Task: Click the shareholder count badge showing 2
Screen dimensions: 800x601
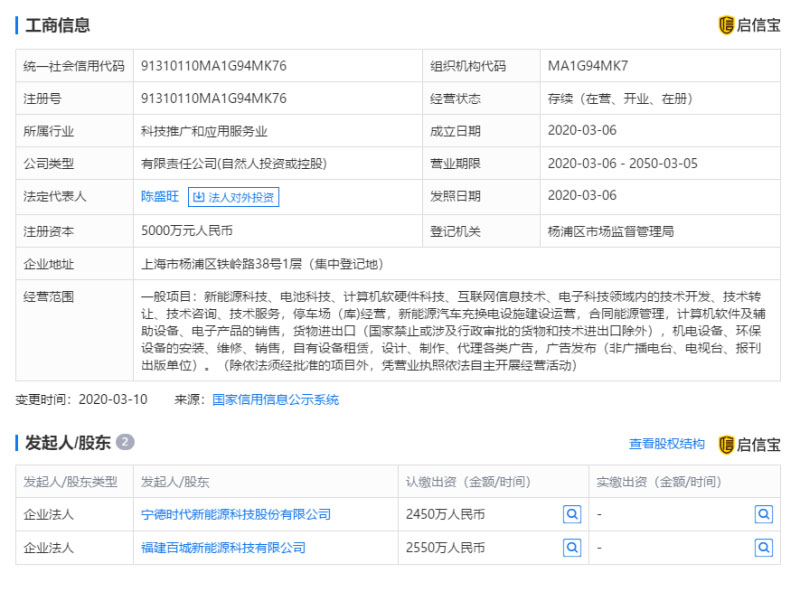Action: pos(125,442)
